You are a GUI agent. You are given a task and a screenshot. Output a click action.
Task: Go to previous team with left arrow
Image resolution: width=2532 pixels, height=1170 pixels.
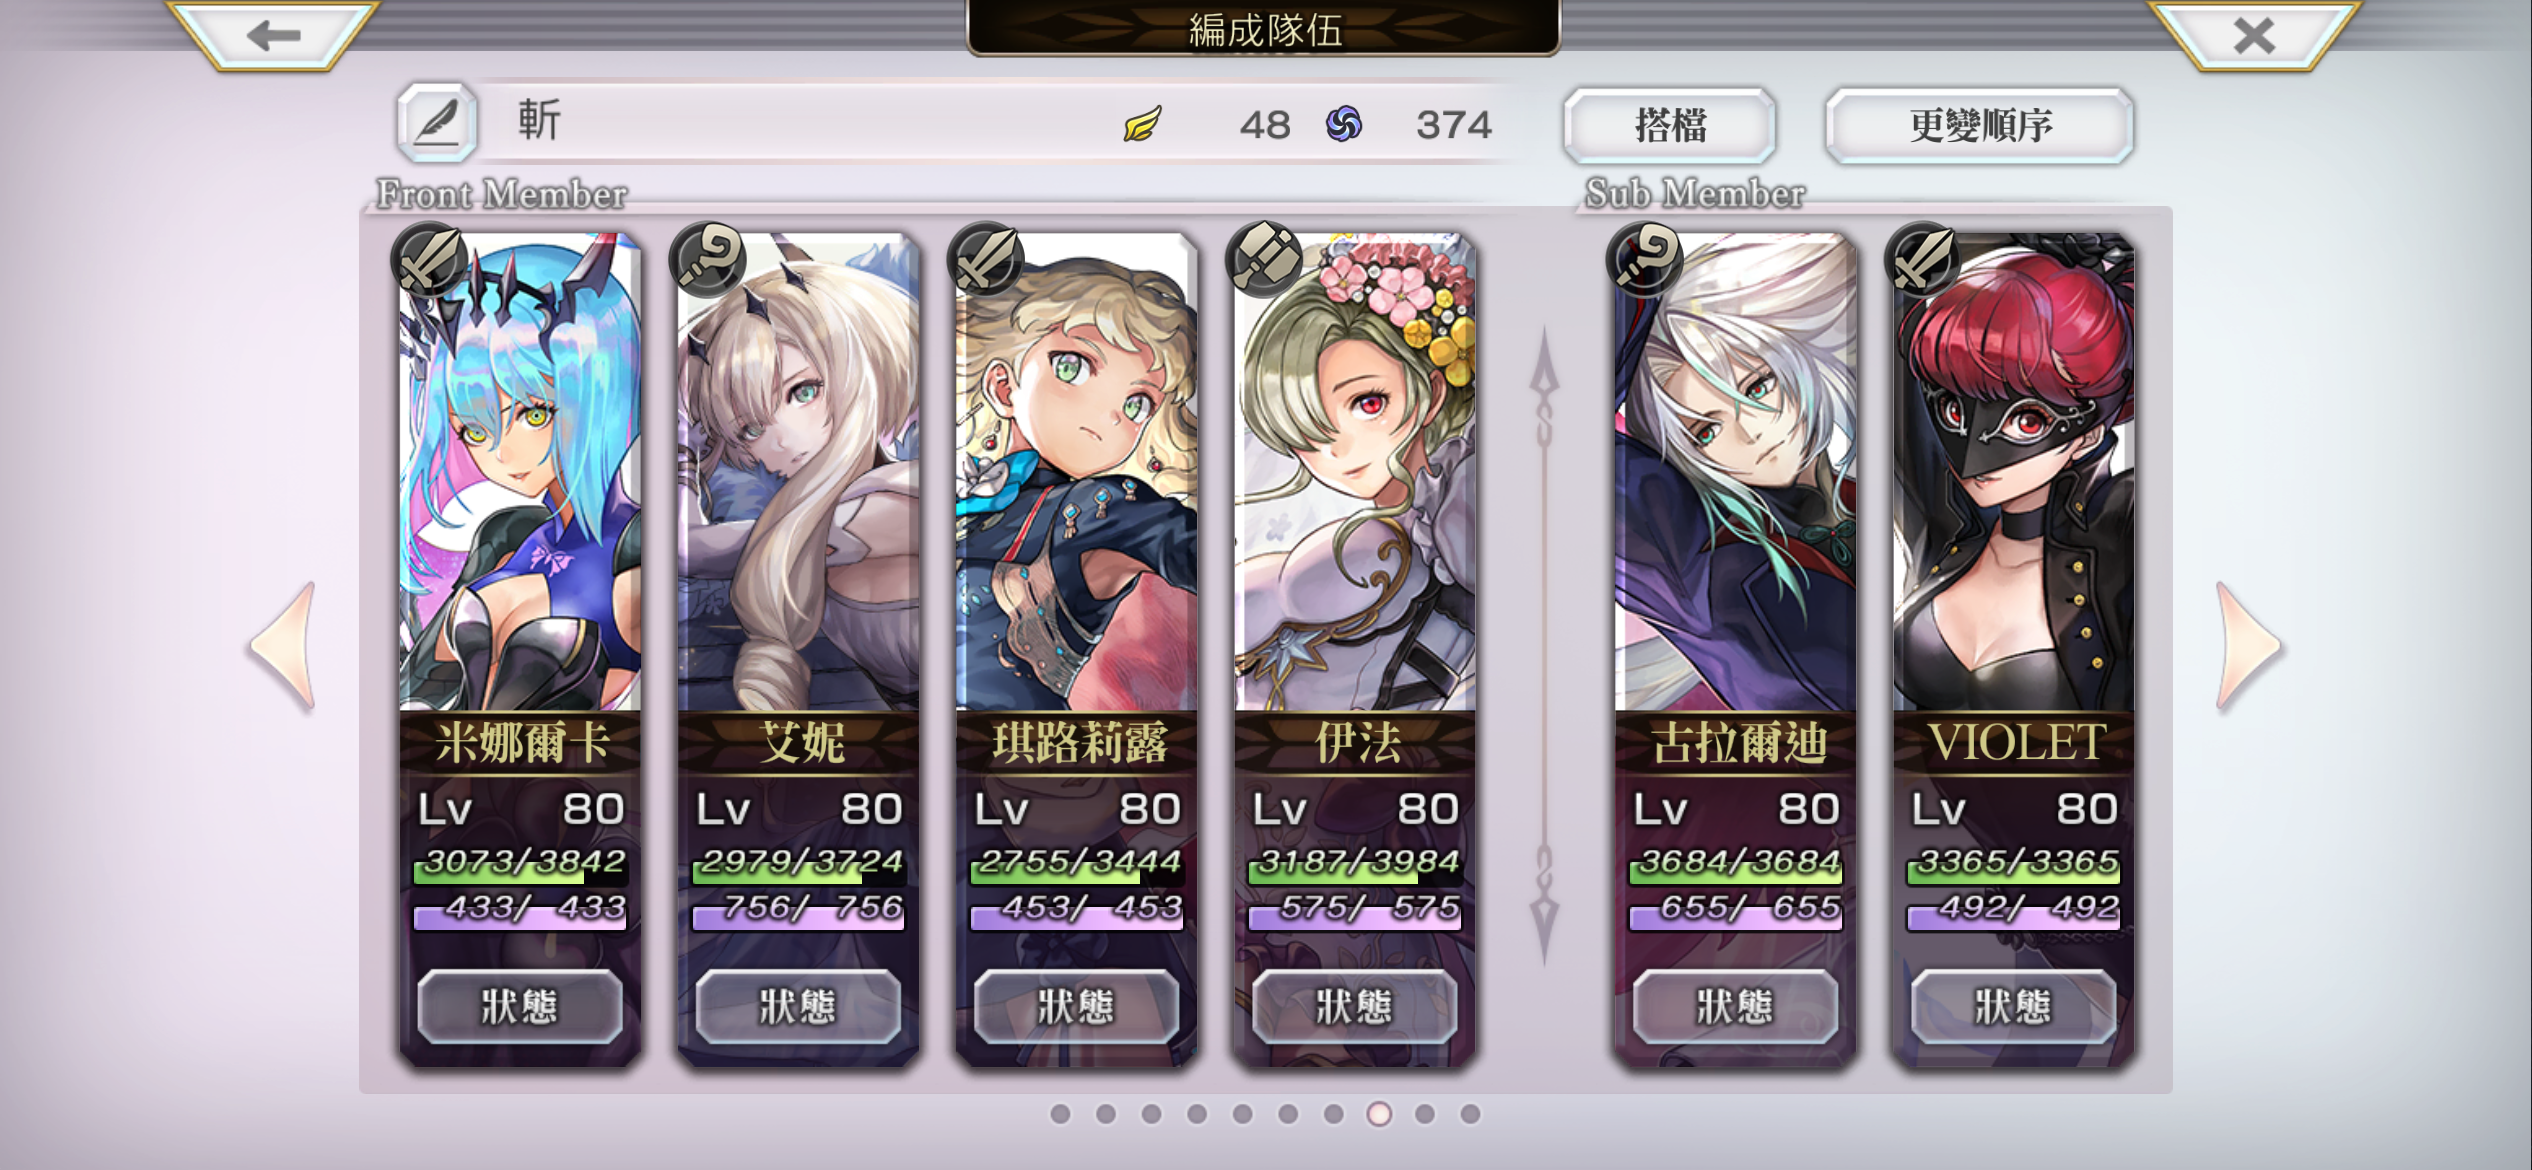(283, 646)
